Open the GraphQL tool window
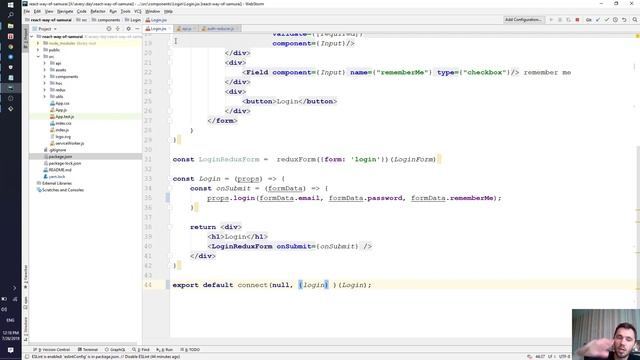 [x=115, y=350]
